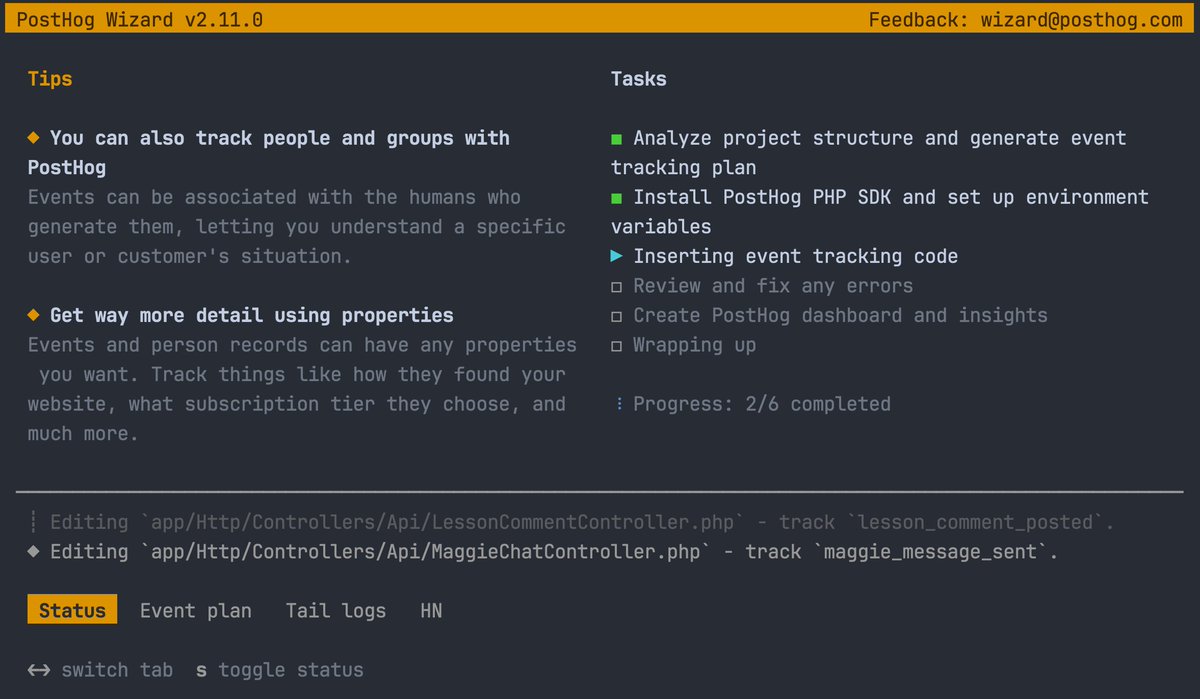
Task: Click the green square beside Install PostHog PHP SDK
Action: click(617, 197)
